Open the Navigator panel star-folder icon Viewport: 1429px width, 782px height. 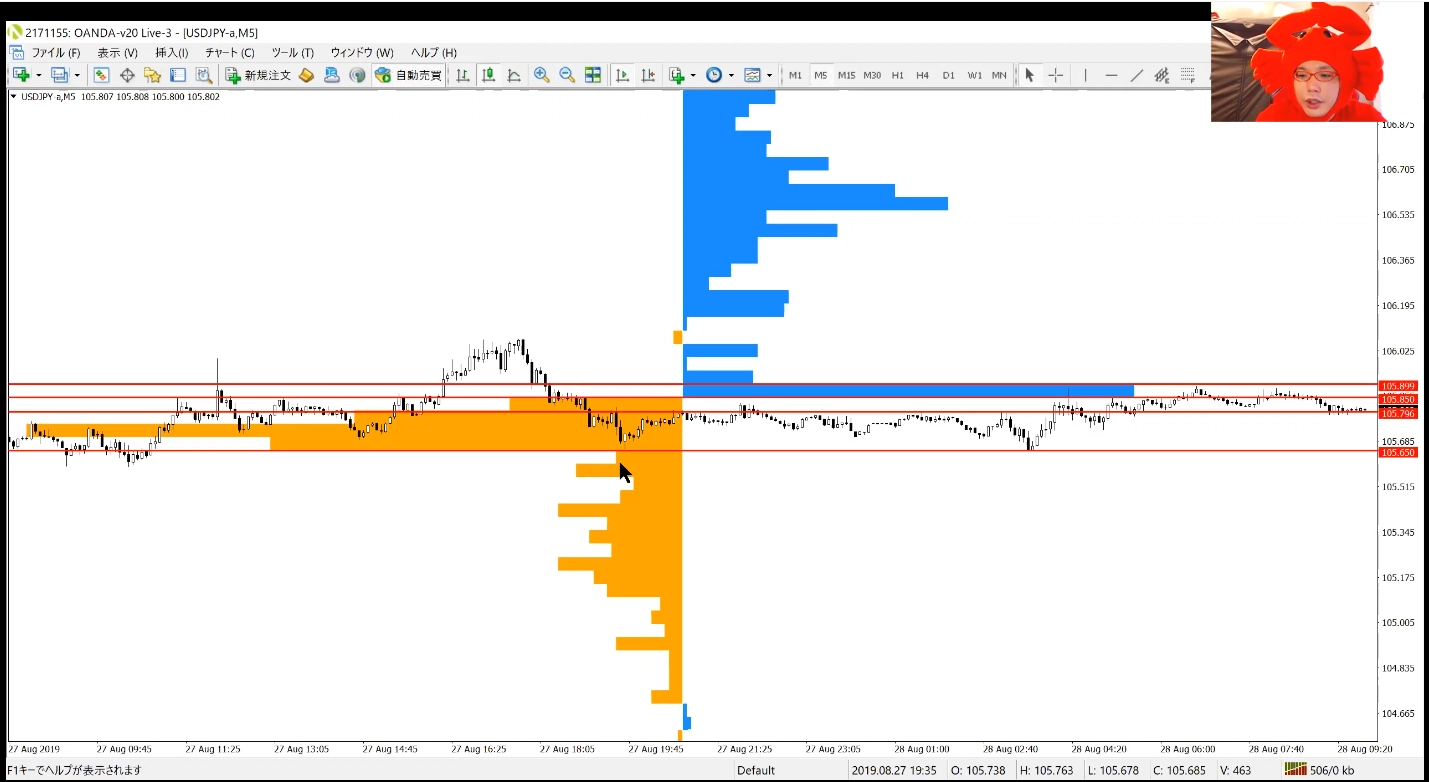point(152,75)
